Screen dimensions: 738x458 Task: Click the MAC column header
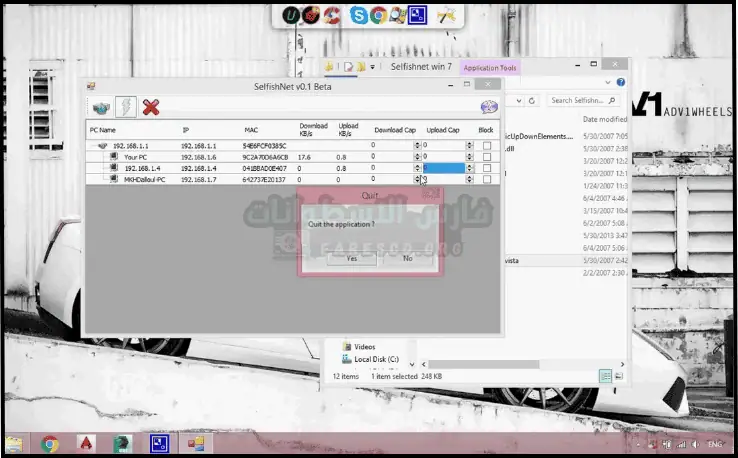(x=251, y=130)
